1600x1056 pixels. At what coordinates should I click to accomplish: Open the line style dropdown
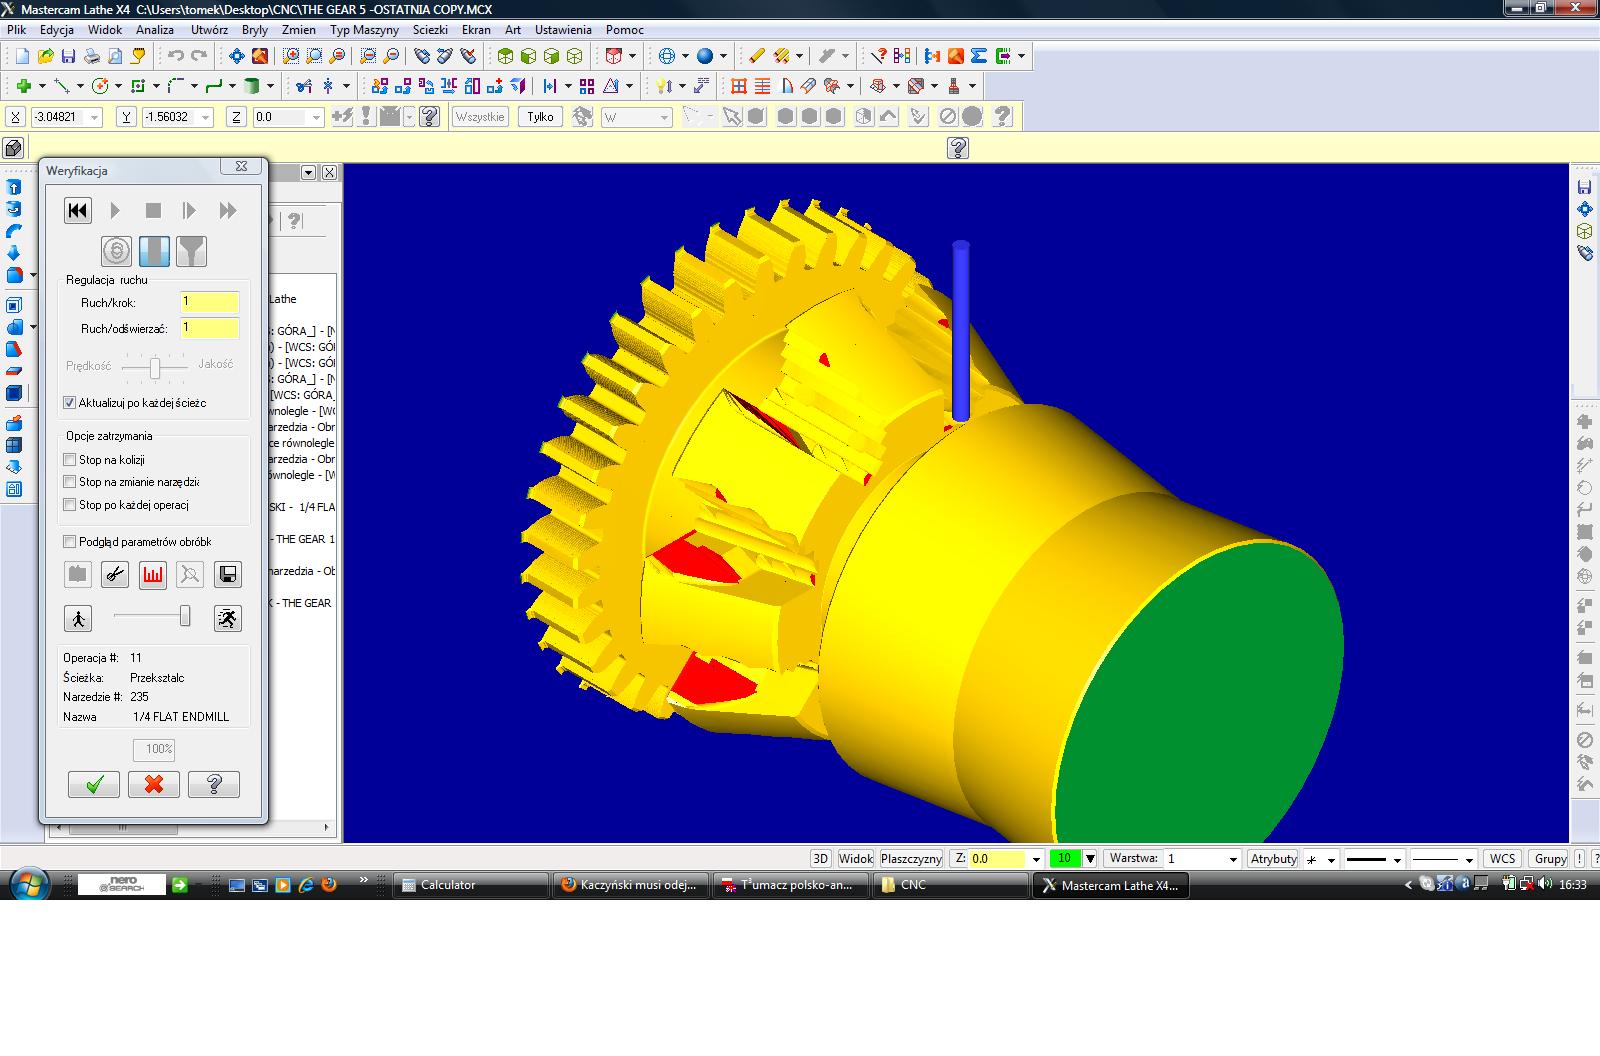click(x=1397, y=859)
